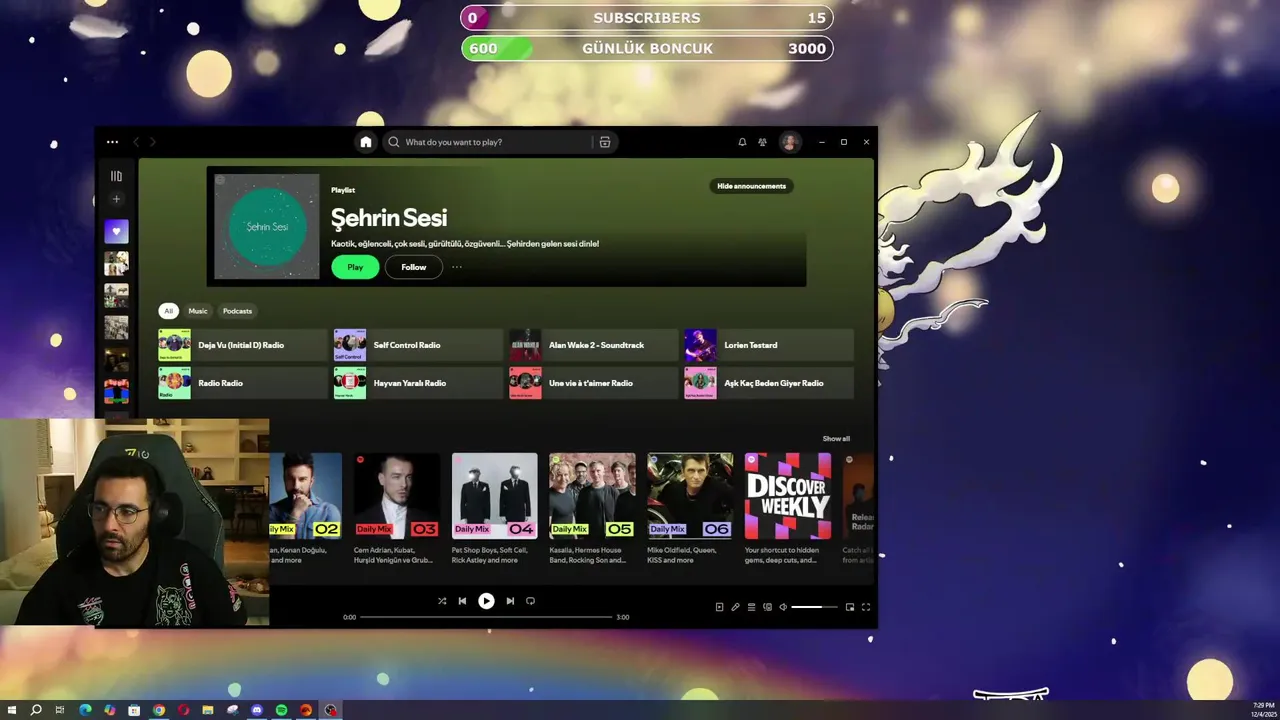This screenshot has height=720, width=1280.
Task: Enter full screen player icon
Action: (866, 607)
